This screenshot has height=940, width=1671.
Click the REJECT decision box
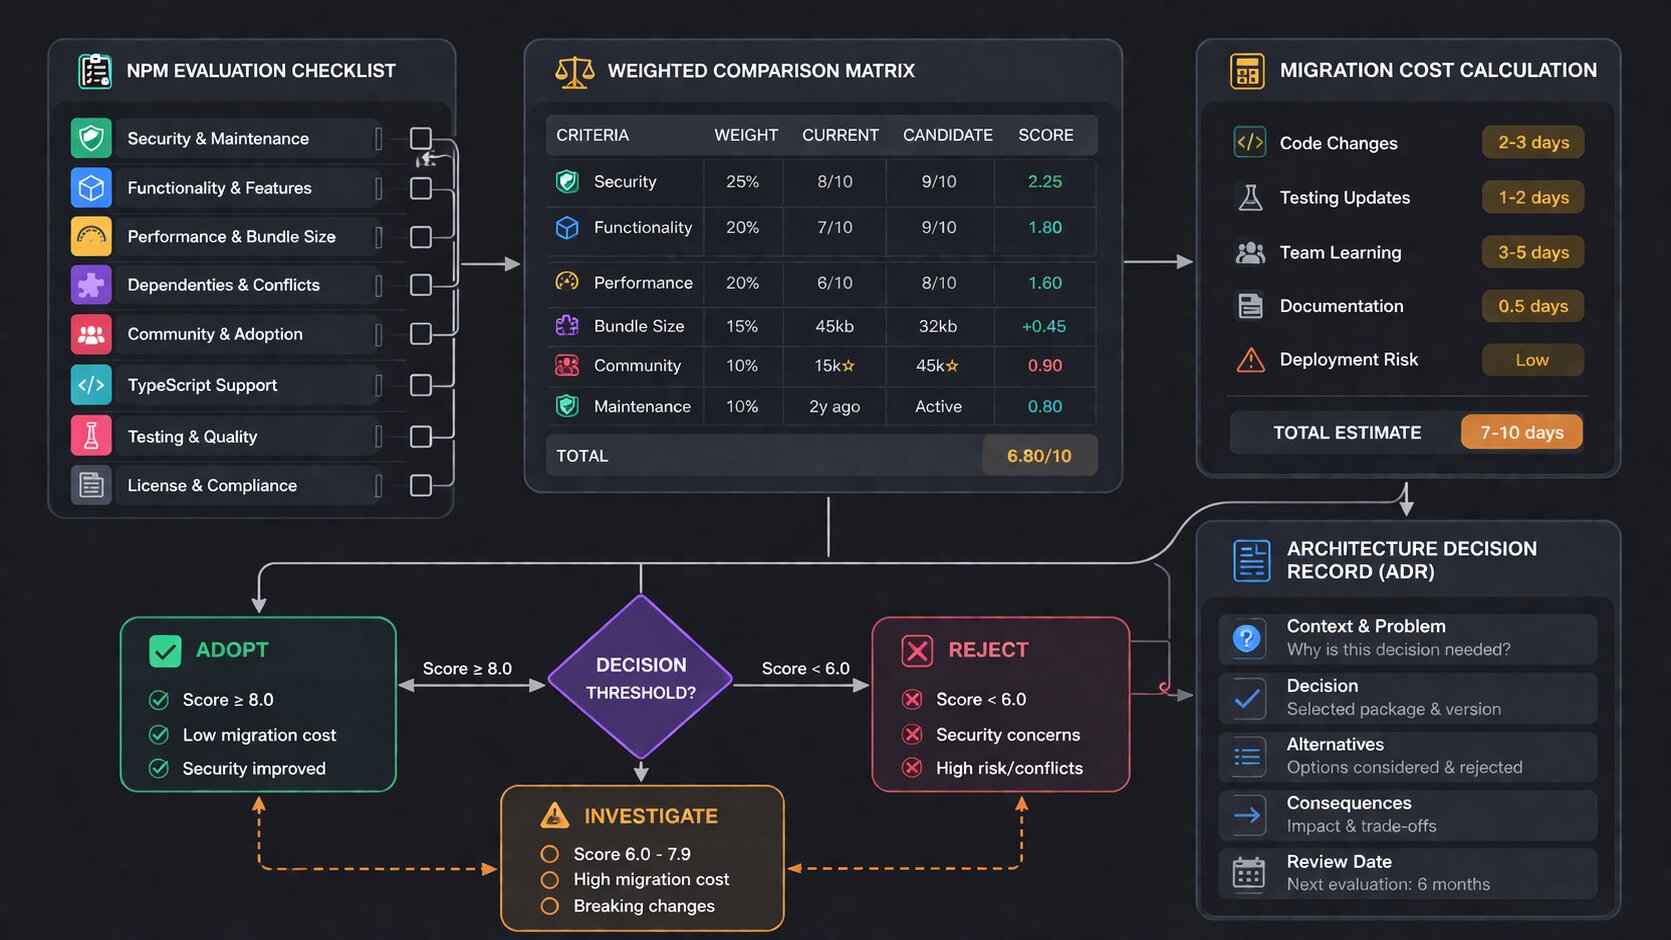click(1000, 703)
